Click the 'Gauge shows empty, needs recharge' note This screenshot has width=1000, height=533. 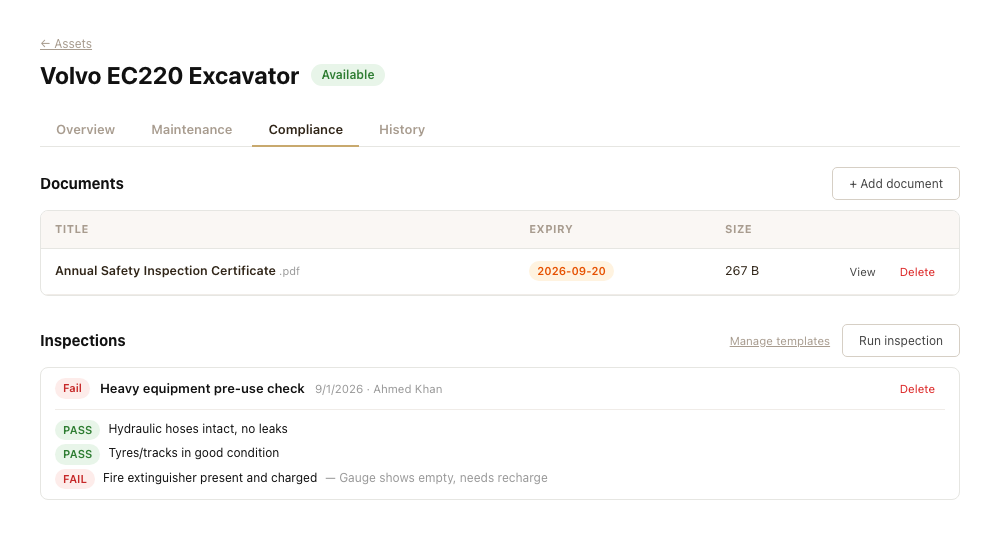437,478
